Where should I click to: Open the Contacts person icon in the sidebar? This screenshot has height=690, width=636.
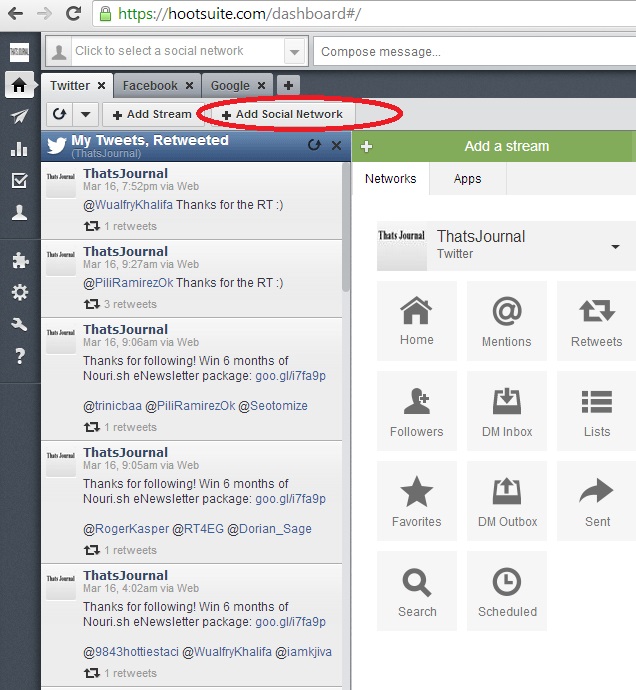[x=19, y=213]
